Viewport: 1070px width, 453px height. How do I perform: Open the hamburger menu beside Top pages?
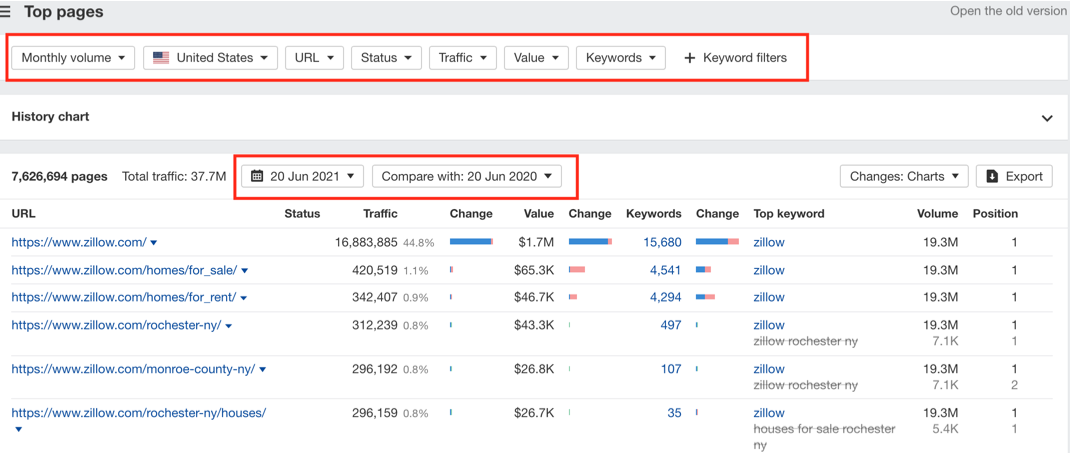pos(5,12)
